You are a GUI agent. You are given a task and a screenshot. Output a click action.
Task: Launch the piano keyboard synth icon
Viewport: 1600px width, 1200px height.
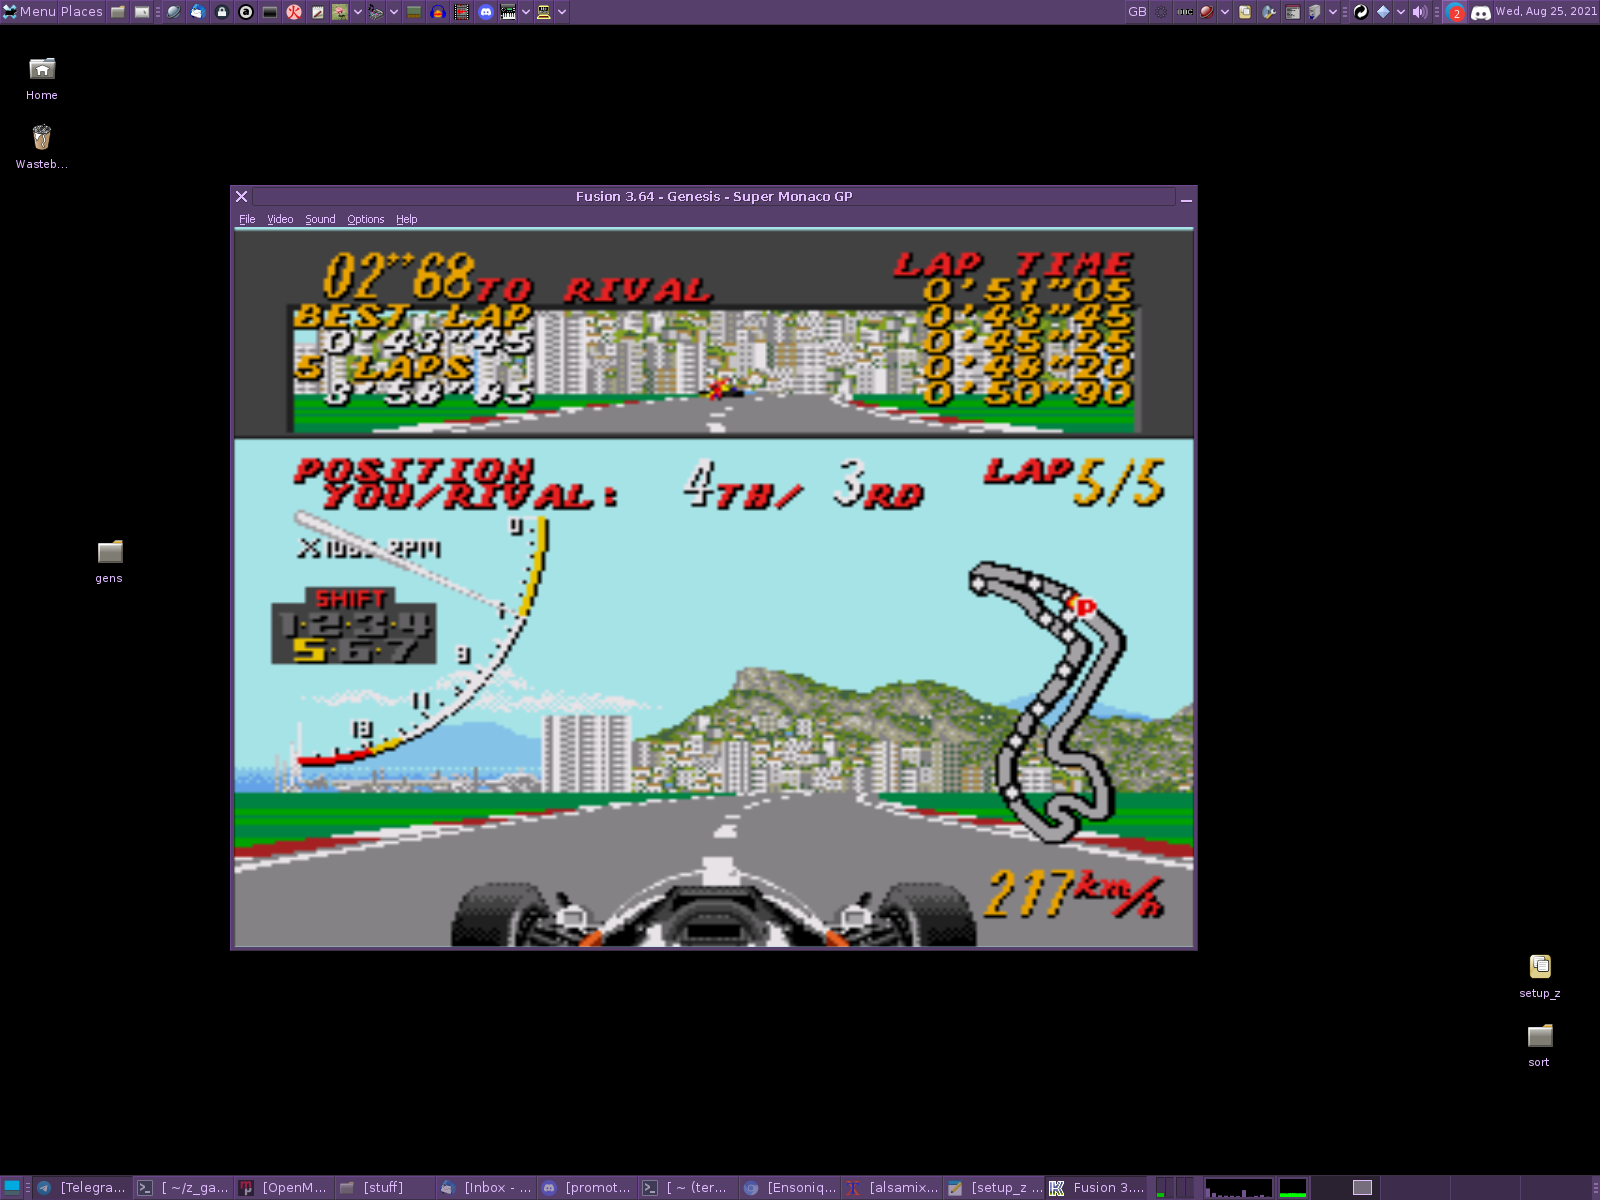(x=508, y=12)
